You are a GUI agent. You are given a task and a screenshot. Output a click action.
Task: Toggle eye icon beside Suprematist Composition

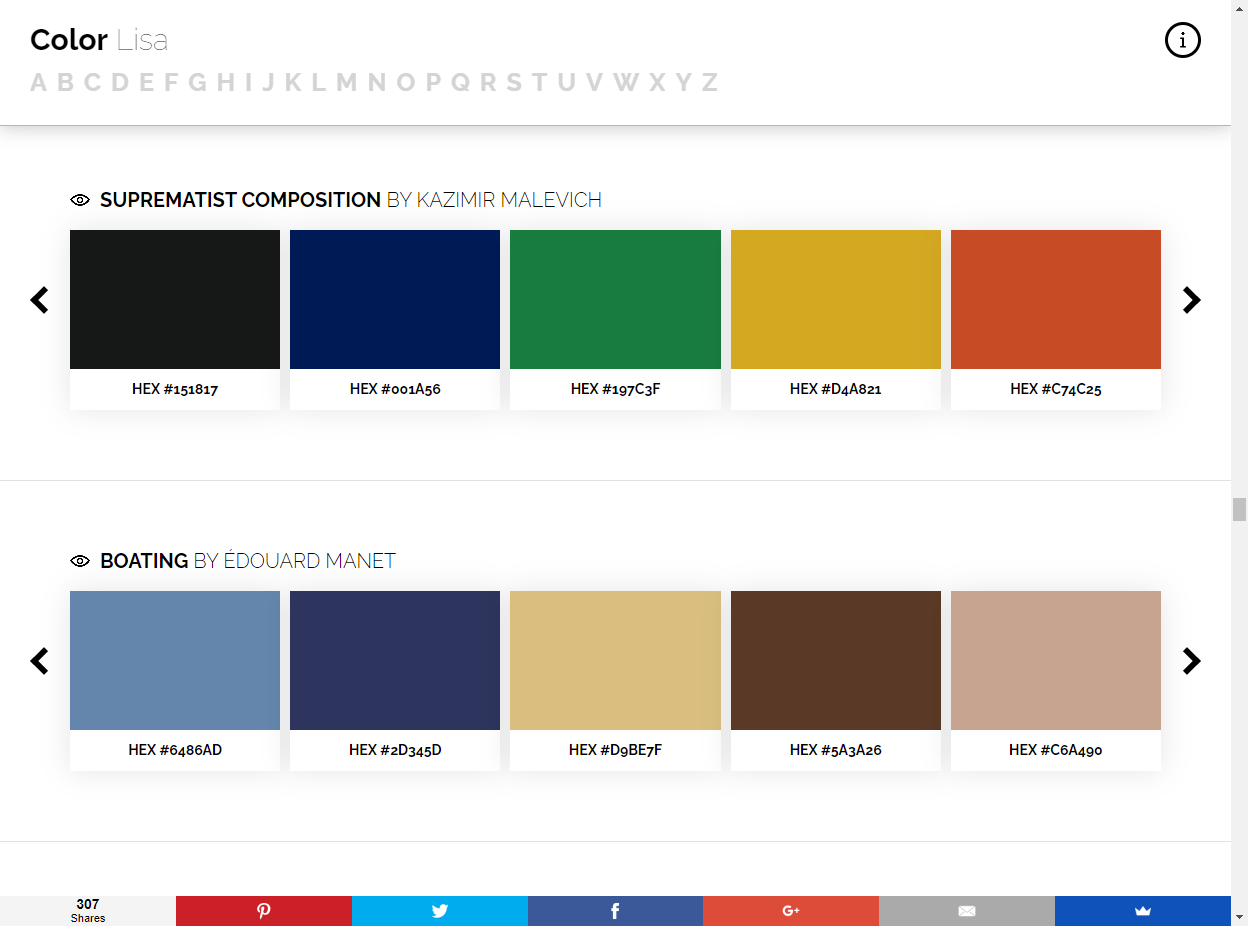[x=80, y=200]
